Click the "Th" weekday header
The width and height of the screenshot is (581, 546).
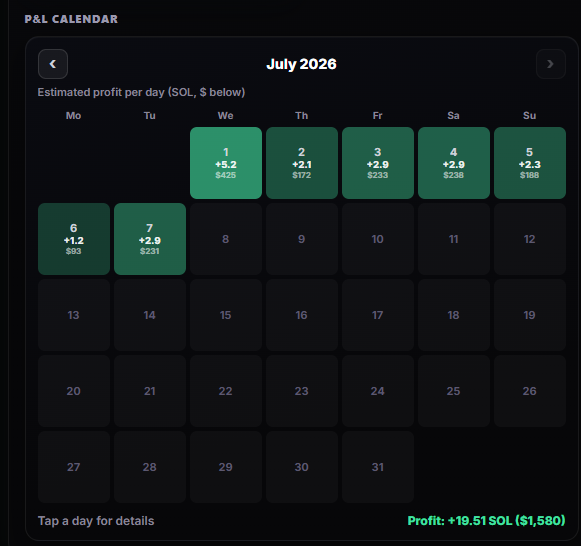click(x=302, y=116)
